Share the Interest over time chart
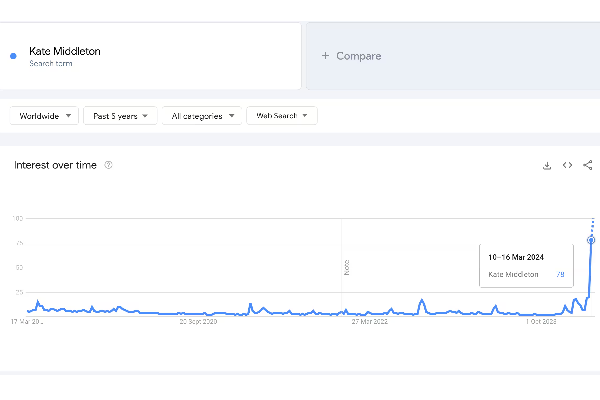 point(587,166)
